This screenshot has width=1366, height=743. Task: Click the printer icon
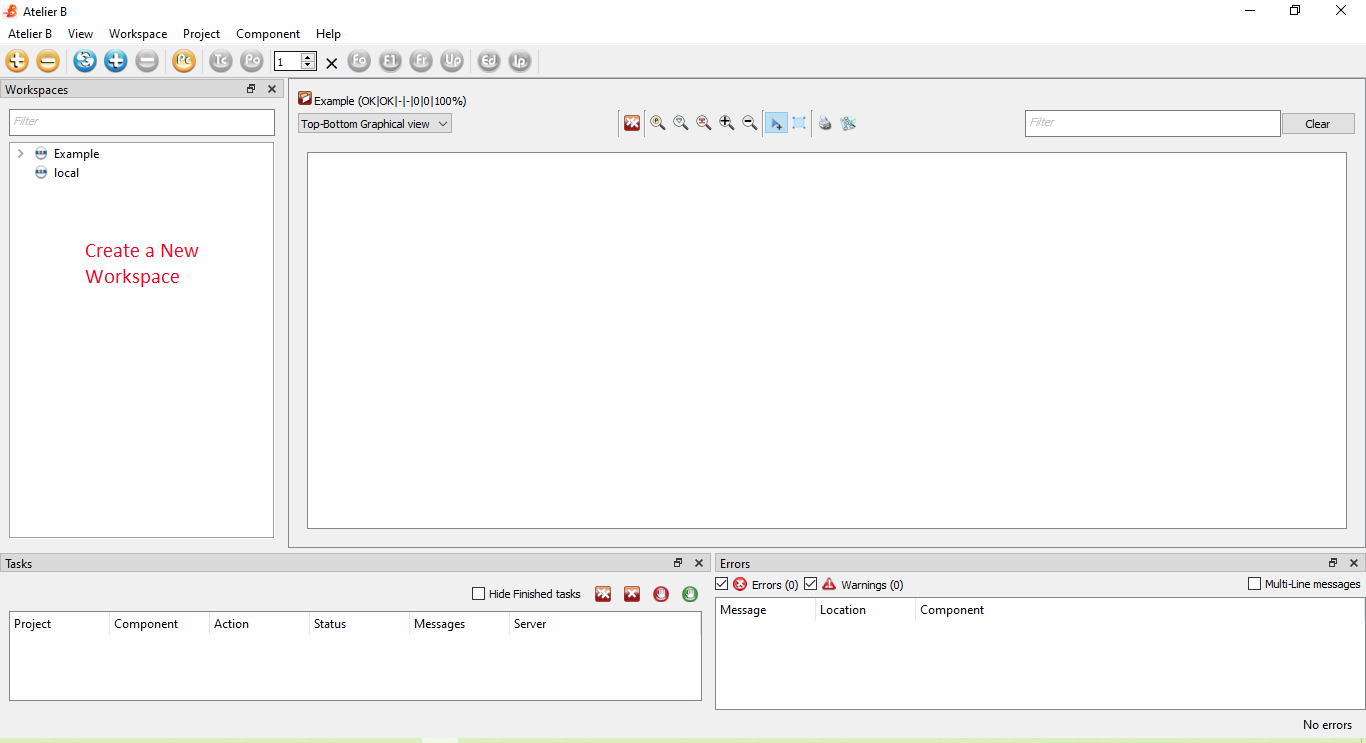coord(825,123)
